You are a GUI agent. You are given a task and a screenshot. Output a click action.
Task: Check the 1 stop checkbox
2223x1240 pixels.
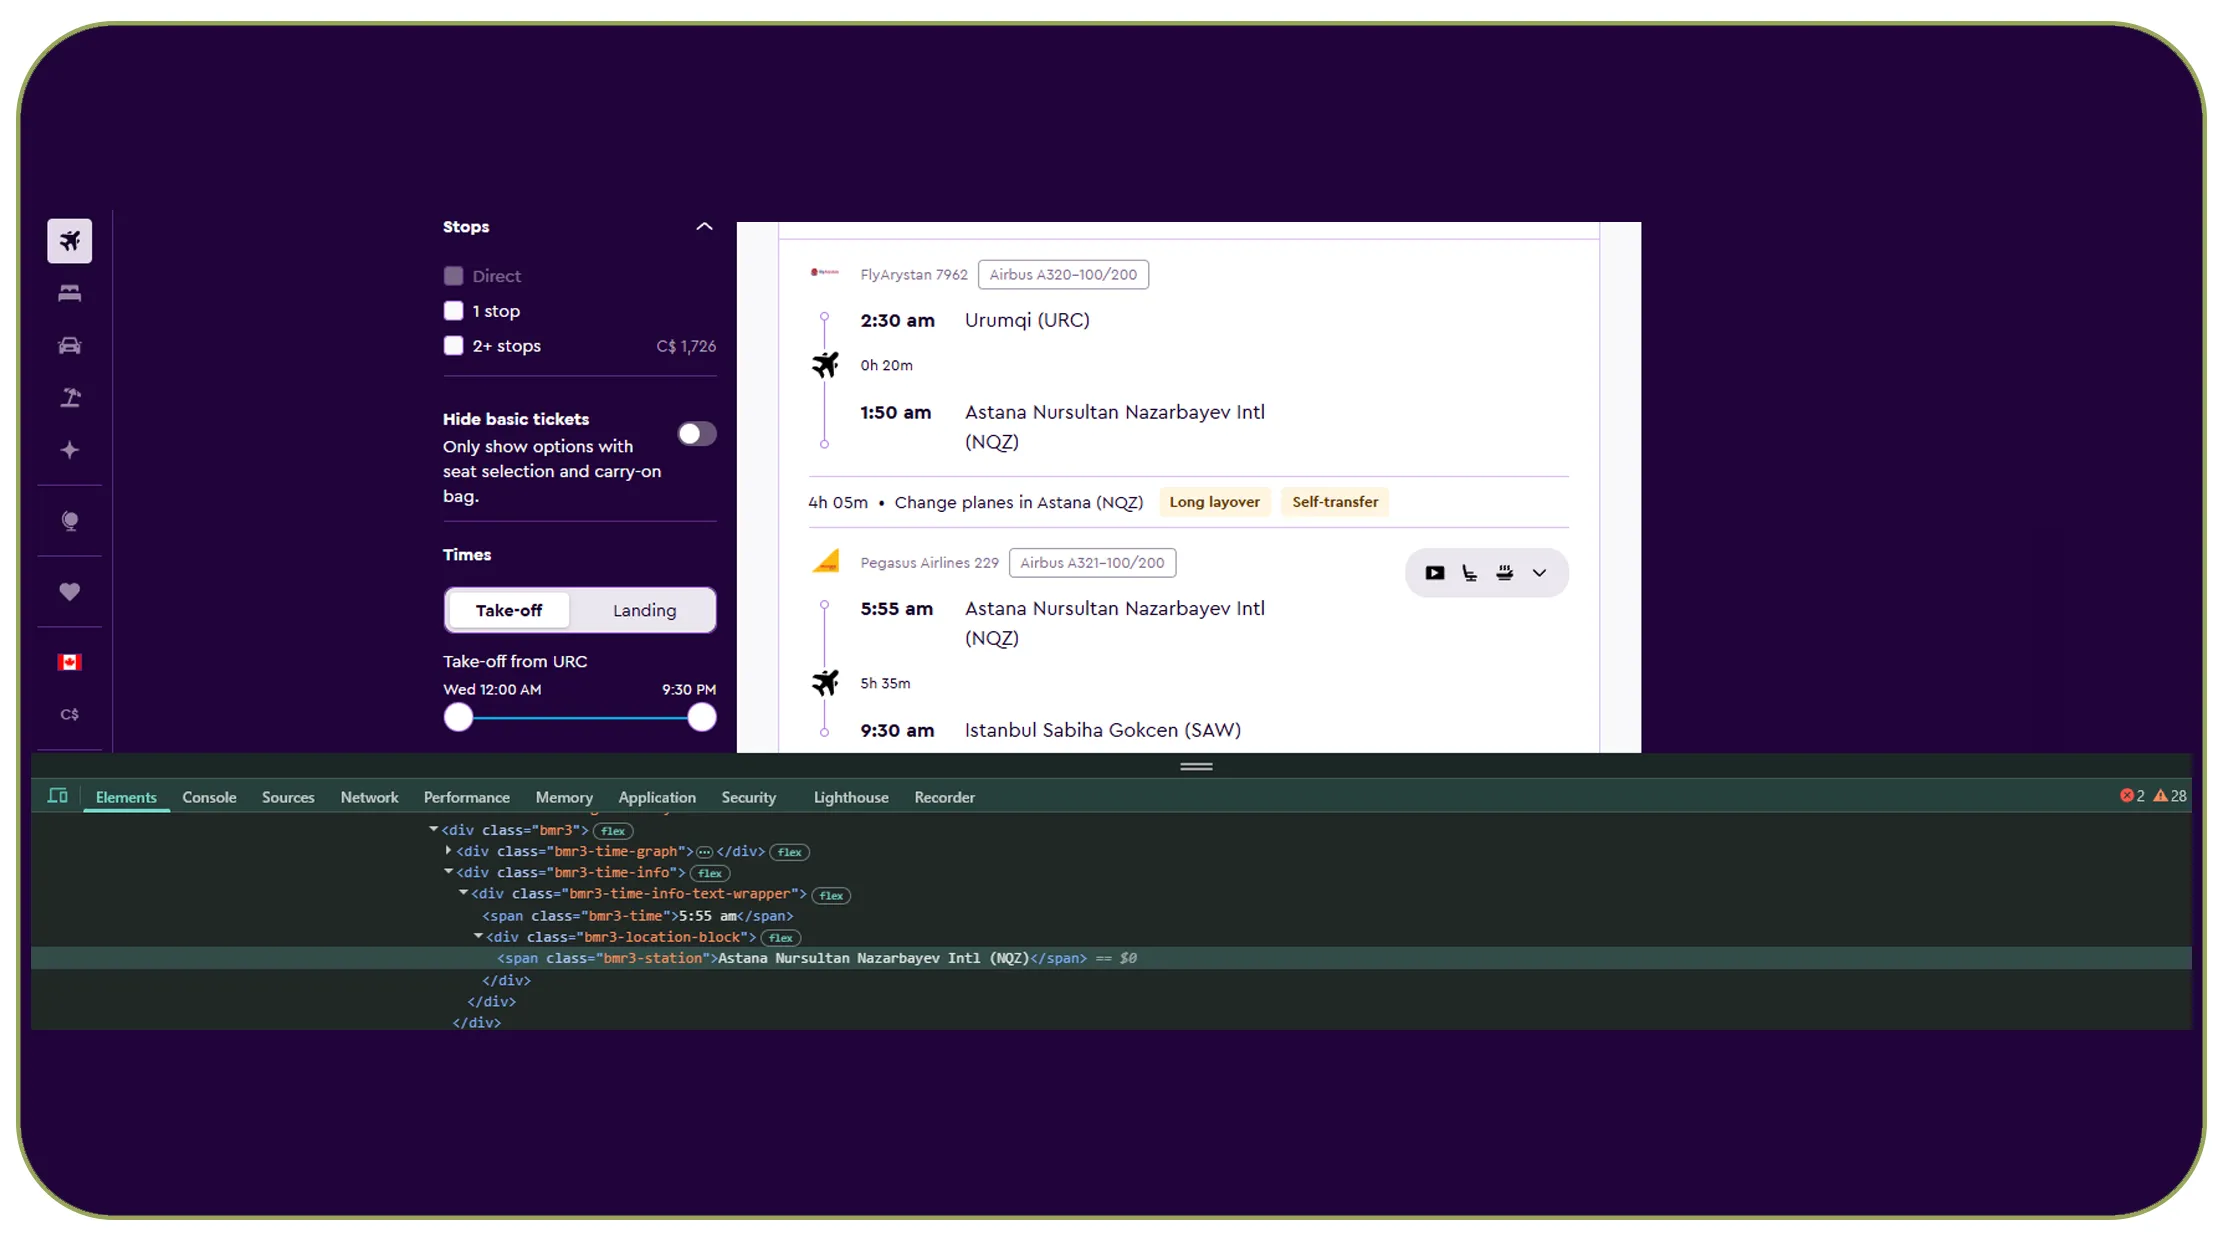[x=453, y=311]
